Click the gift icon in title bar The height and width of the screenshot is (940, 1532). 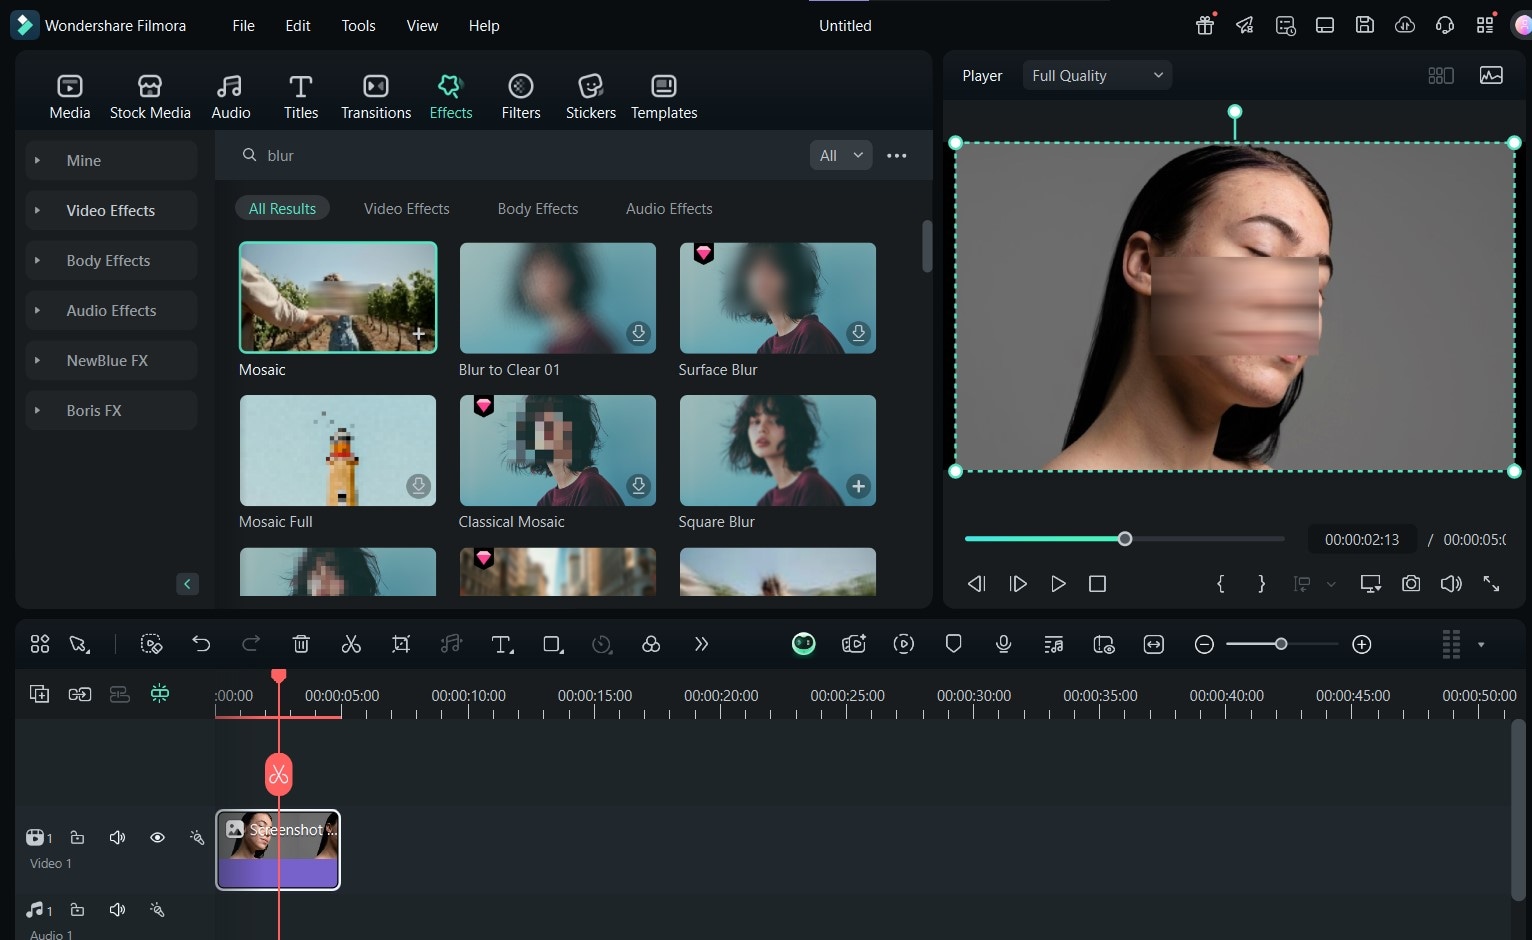click(1205, 25)
